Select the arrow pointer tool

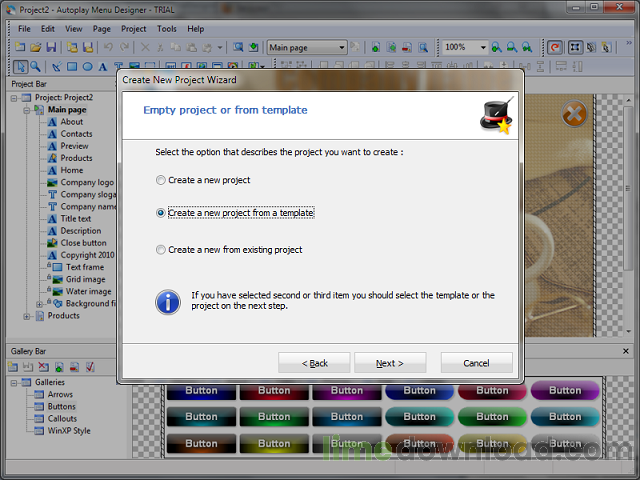coord(21,67)
